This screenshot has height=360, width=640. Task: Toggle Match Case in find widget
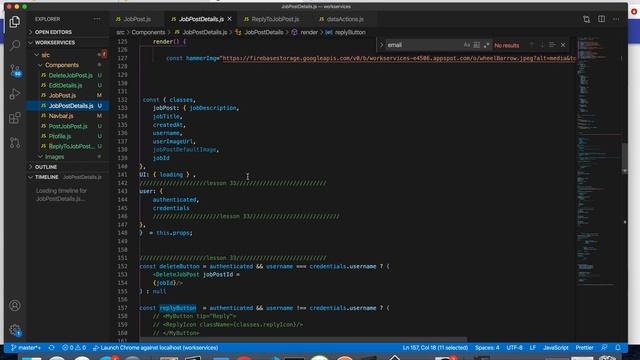coord(467,45)
